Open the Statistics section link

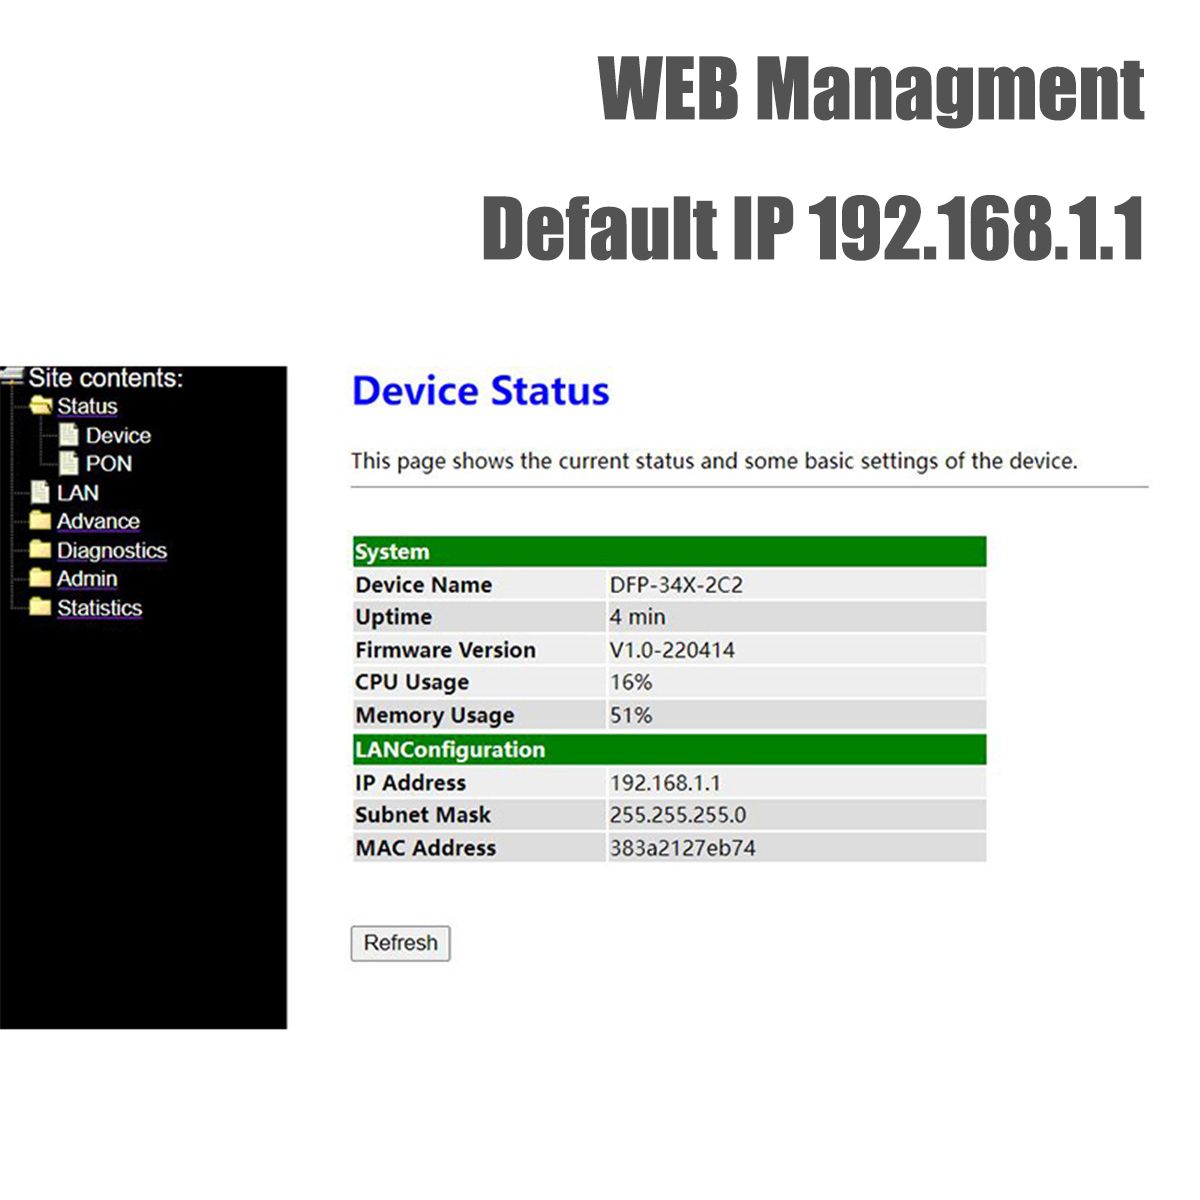click(99, 608)
